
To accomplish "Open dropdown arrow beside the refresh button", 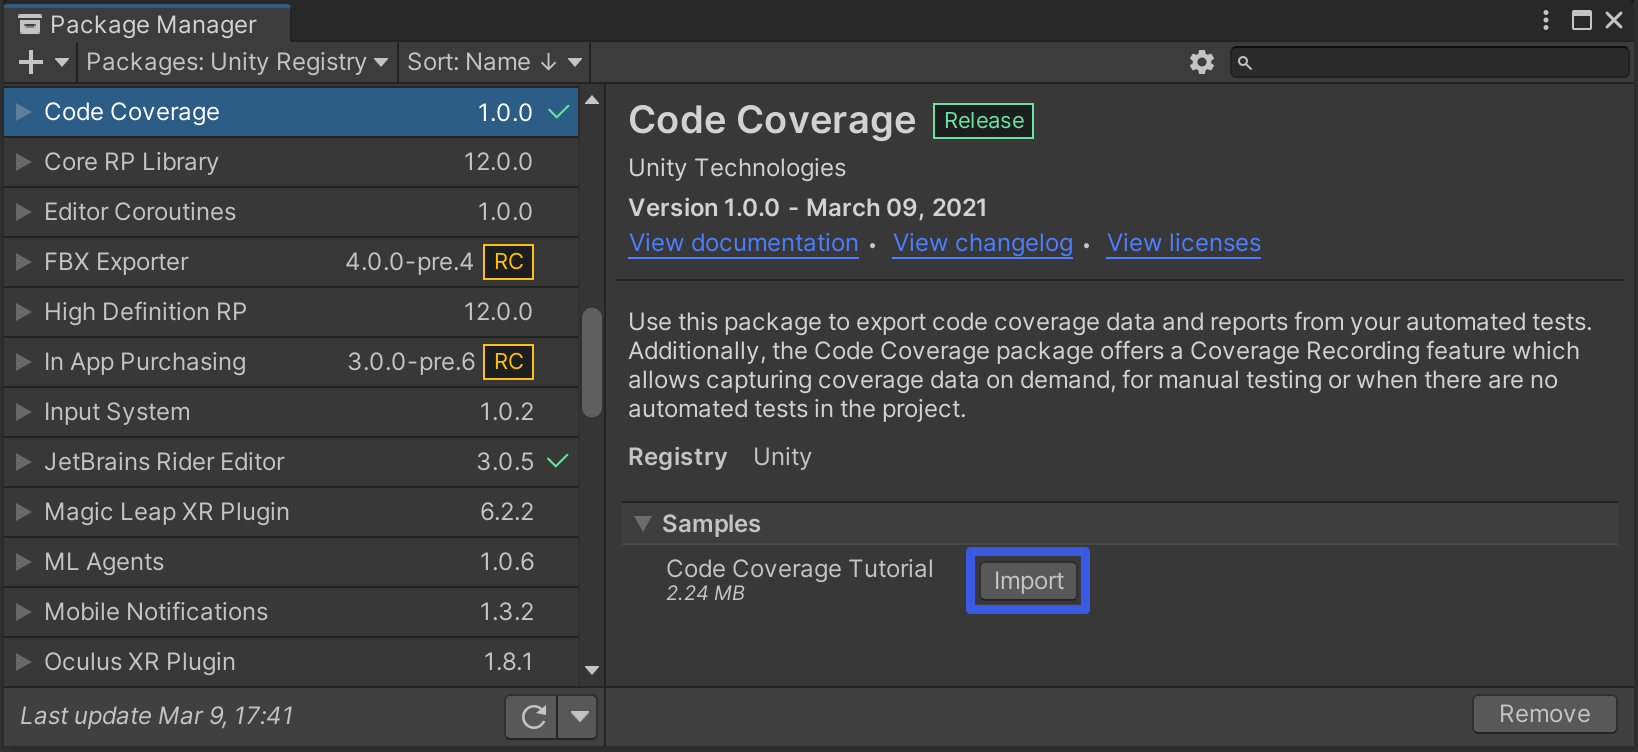I will 579,716.
